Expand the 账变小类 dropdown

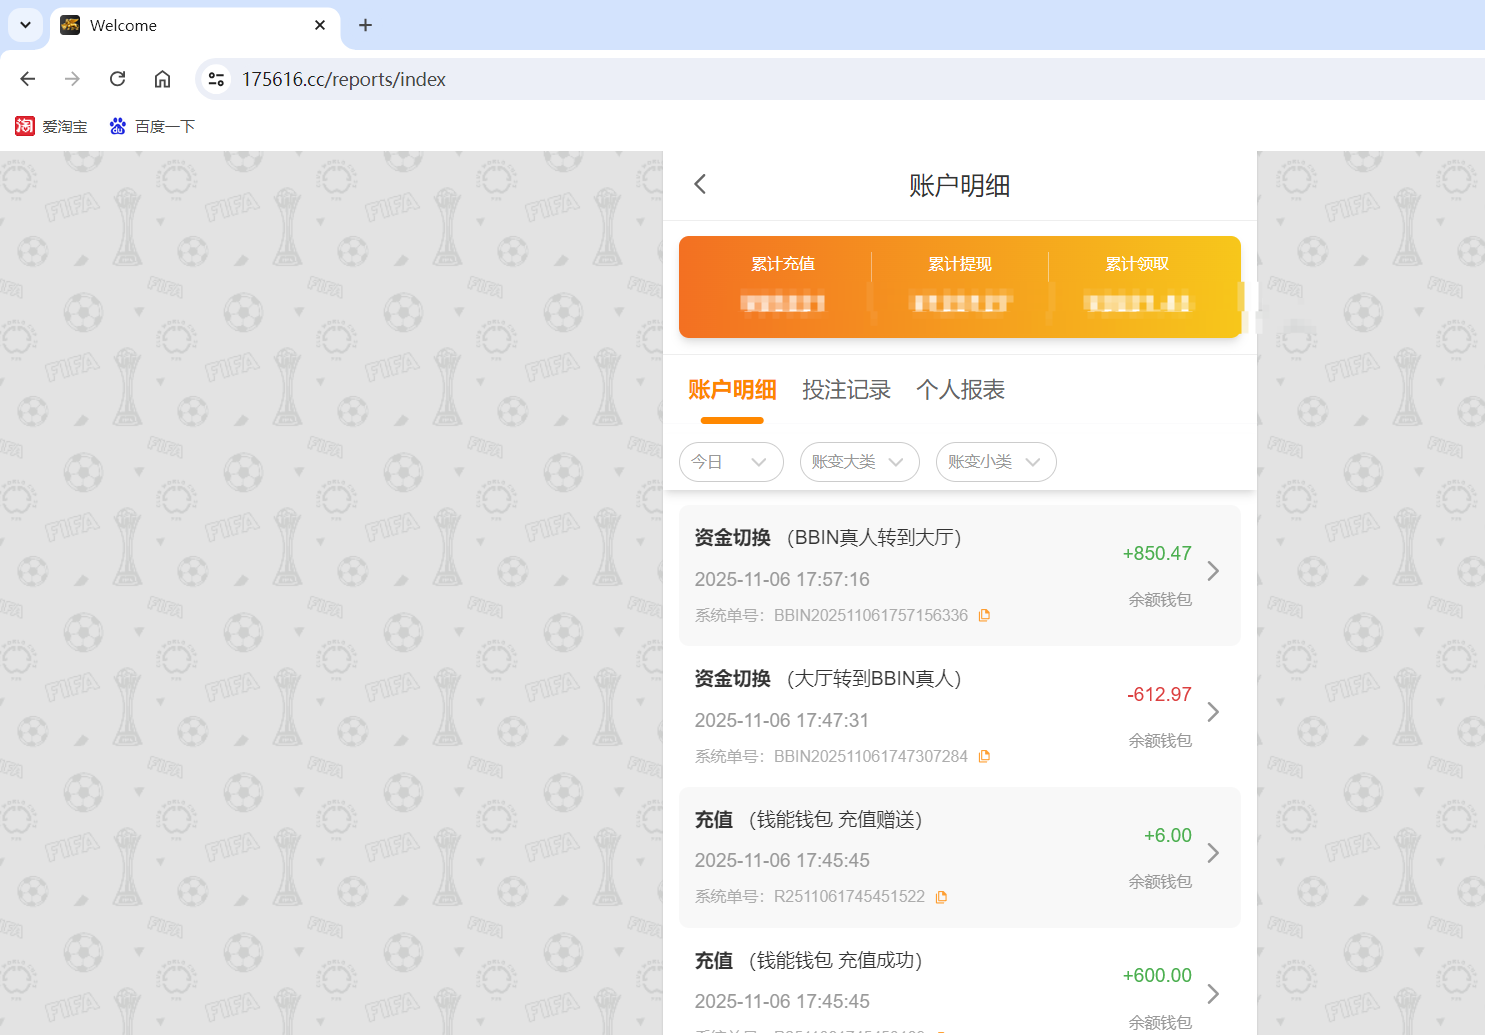click(x=995, y=462)
